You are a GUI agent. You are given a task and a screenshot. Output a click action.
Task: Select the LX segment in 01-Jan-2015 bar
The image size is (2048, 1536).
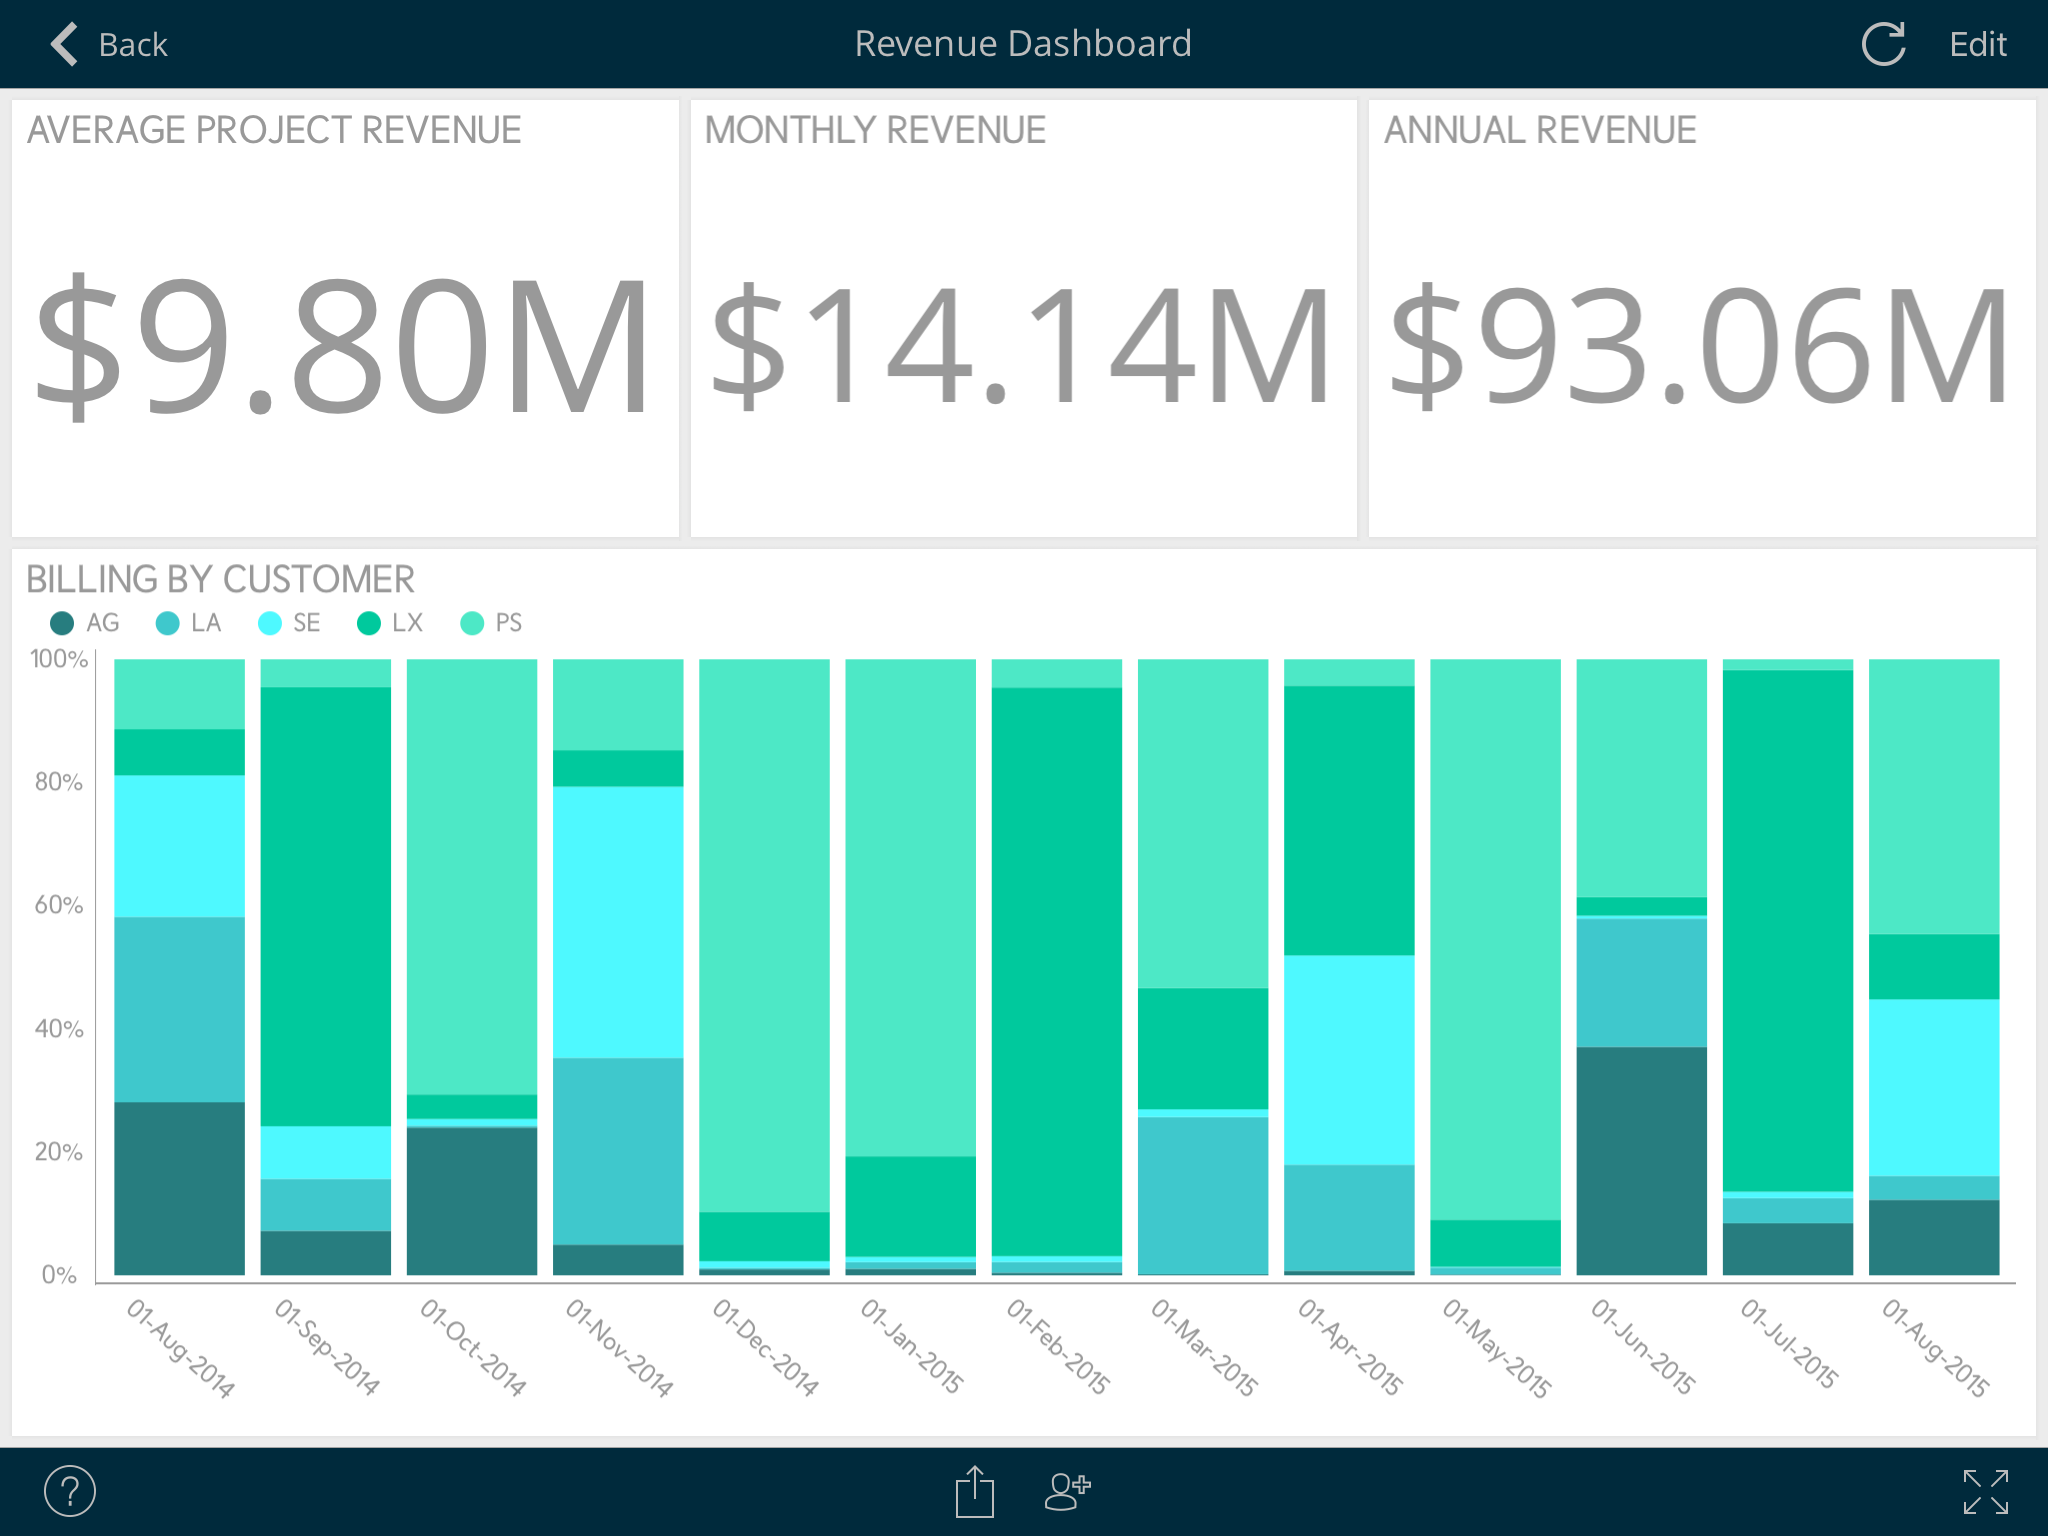[x=911, y=1206]
